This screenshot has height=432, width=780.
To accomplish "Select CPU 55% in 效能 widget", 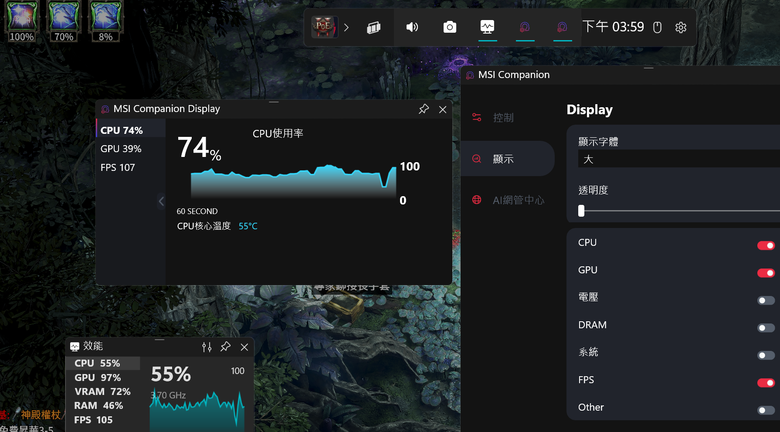I will [102, 363].
